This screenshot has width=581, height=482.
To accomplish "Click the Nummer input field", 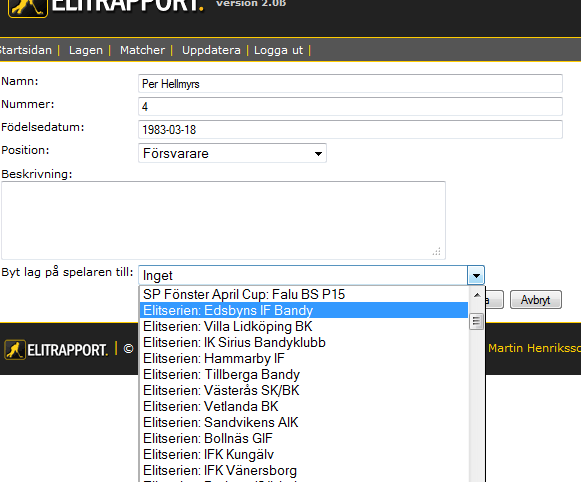I will [350, 106].
